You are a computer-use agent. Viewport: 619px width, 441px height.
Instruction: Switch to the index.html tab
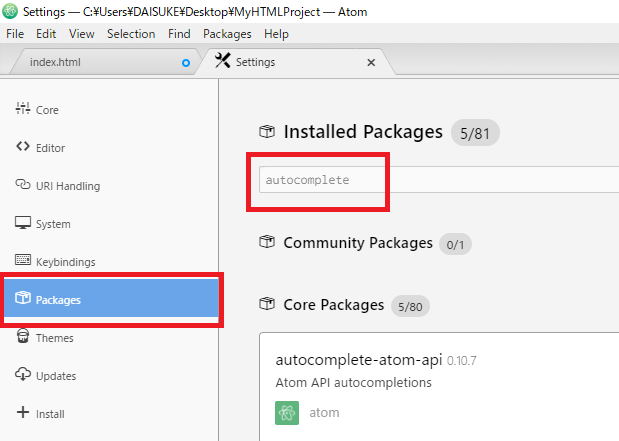click(x=105, y=62)
